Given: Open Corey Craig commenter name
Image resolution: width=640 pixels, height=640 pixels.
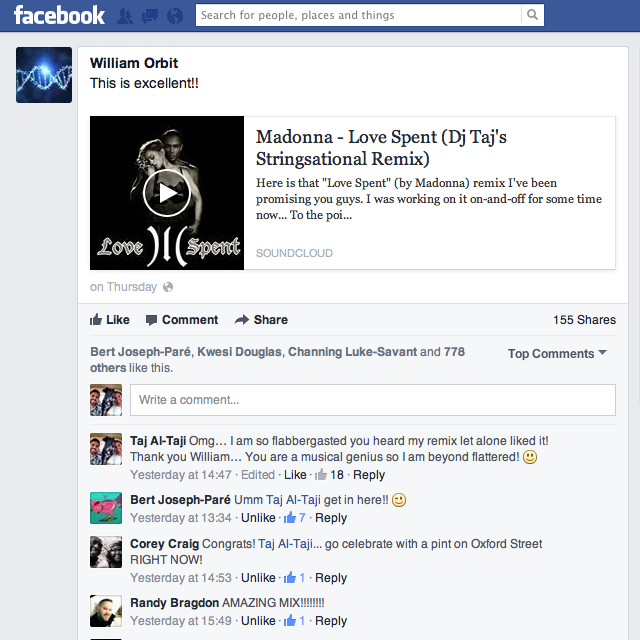Looking at the screenshot, I should point(164,544).
